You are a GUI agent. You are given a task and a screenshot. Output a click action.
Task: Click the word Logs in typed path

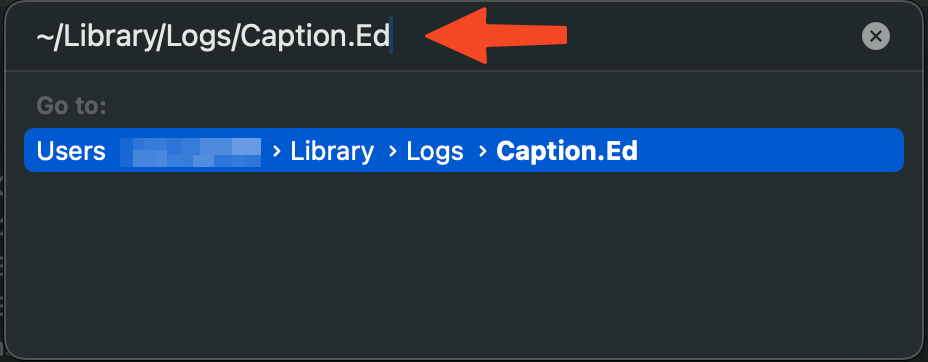pyautogui.click(x=199, y=37)
